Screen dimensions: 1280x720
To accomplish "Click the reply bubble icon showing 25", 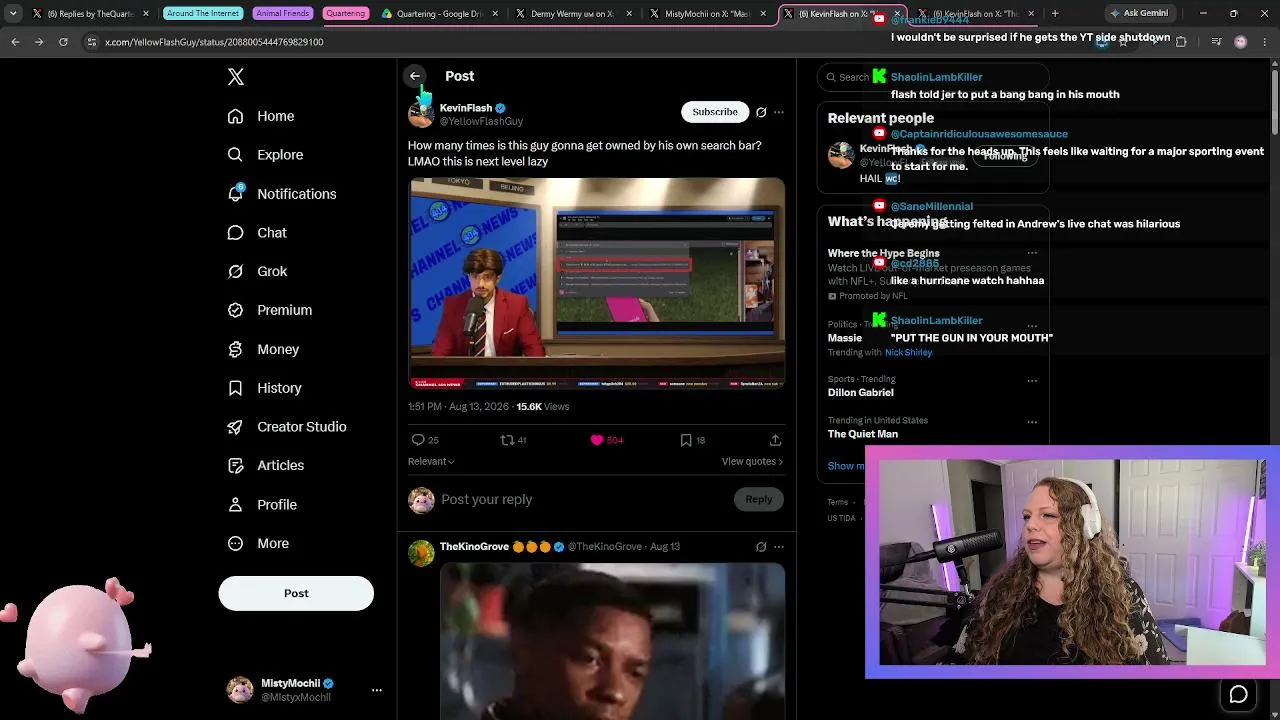I will point(418,440).
